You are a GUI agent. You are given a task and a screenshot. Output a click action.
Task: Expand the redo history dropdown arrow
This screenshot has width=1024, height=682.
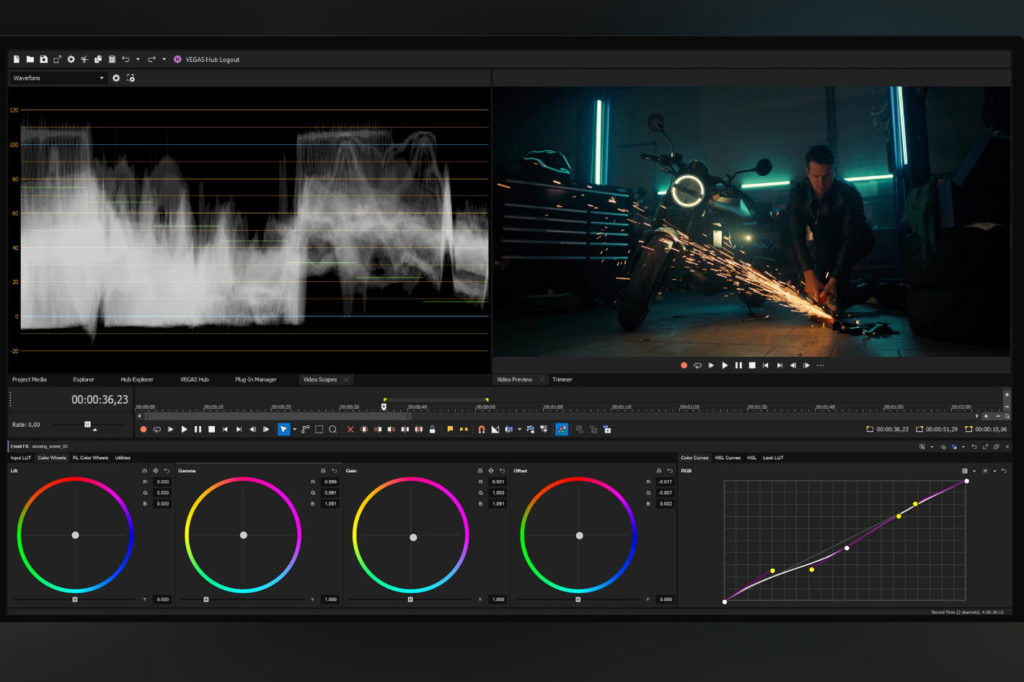[x=164, y=59]
